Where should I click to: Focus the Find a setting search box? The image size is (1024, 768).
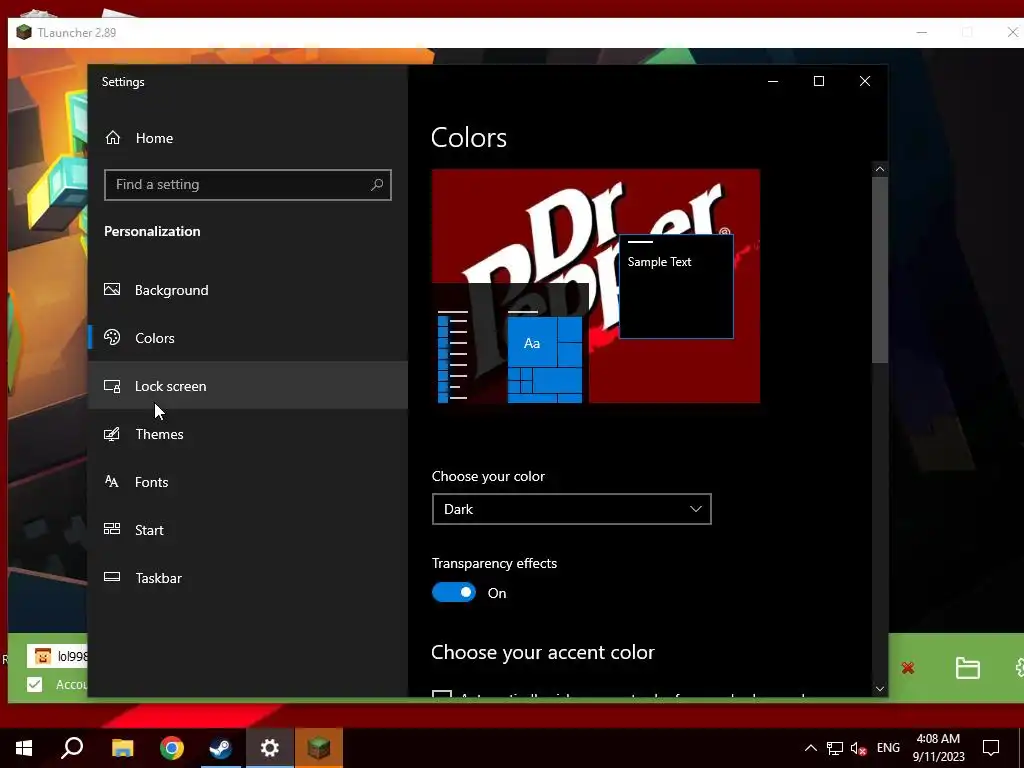248,185
